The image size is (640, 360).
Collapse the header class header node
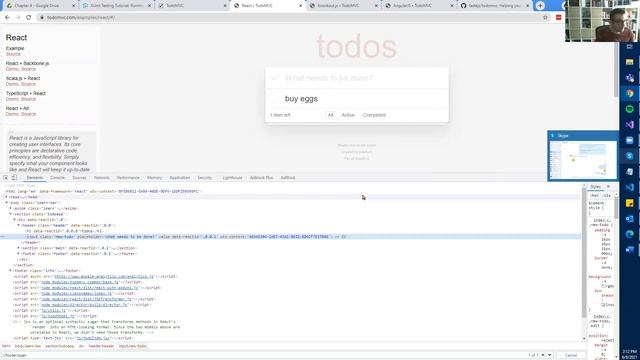18,225
